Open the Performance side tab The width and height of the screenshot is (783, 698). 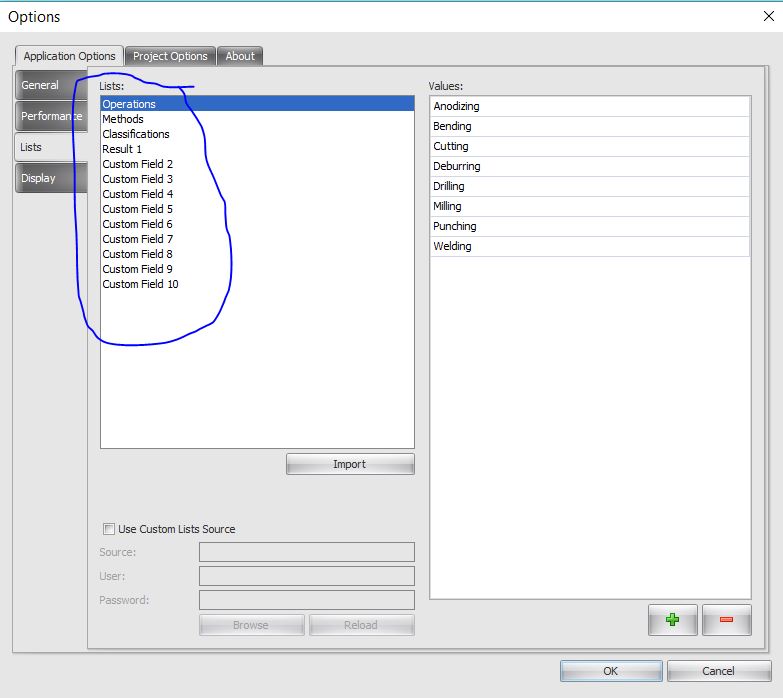[x=51, y=116]
